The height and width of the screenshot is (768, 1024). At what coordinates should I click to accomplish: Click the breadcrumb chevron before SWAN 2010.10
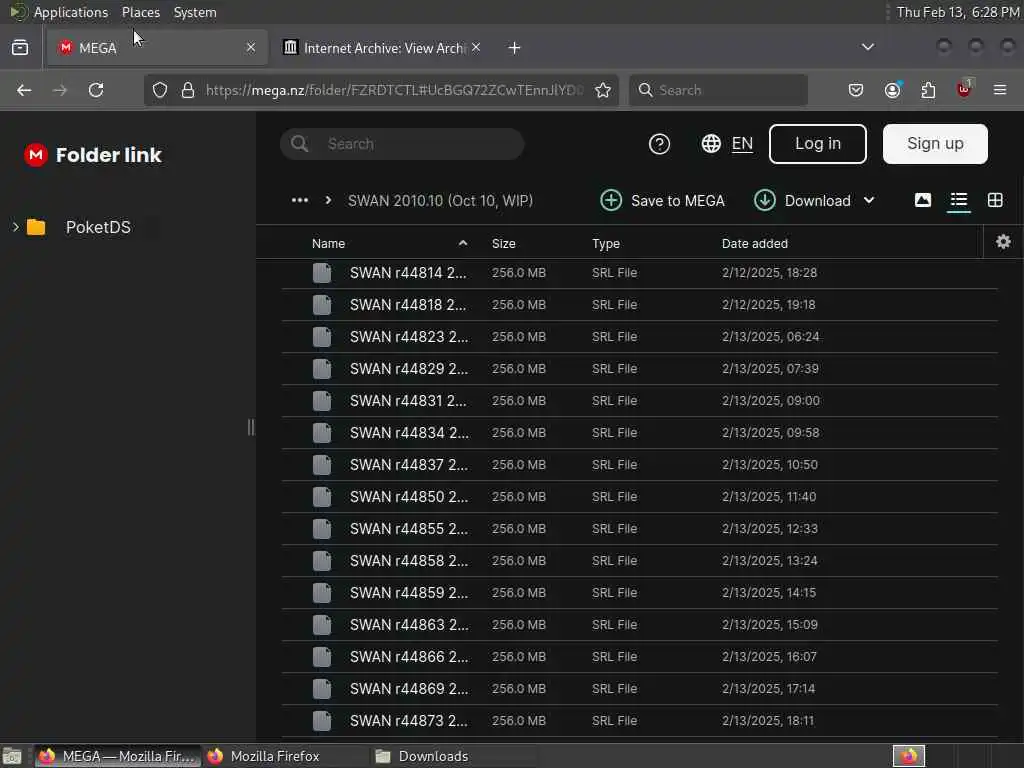tap(328, 200)
